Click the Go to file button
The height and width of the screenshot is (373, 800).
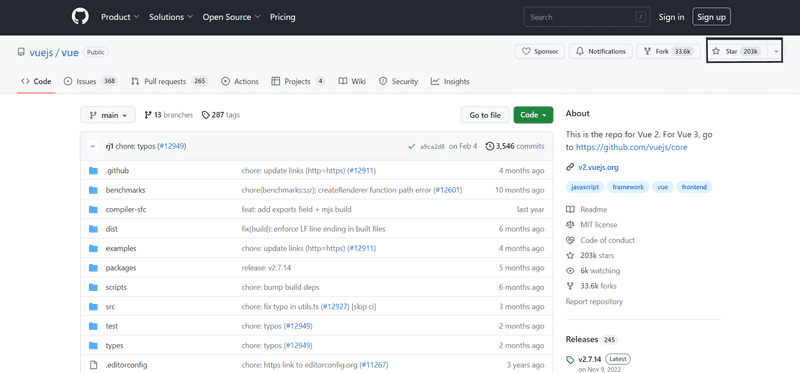pos(485,115)
